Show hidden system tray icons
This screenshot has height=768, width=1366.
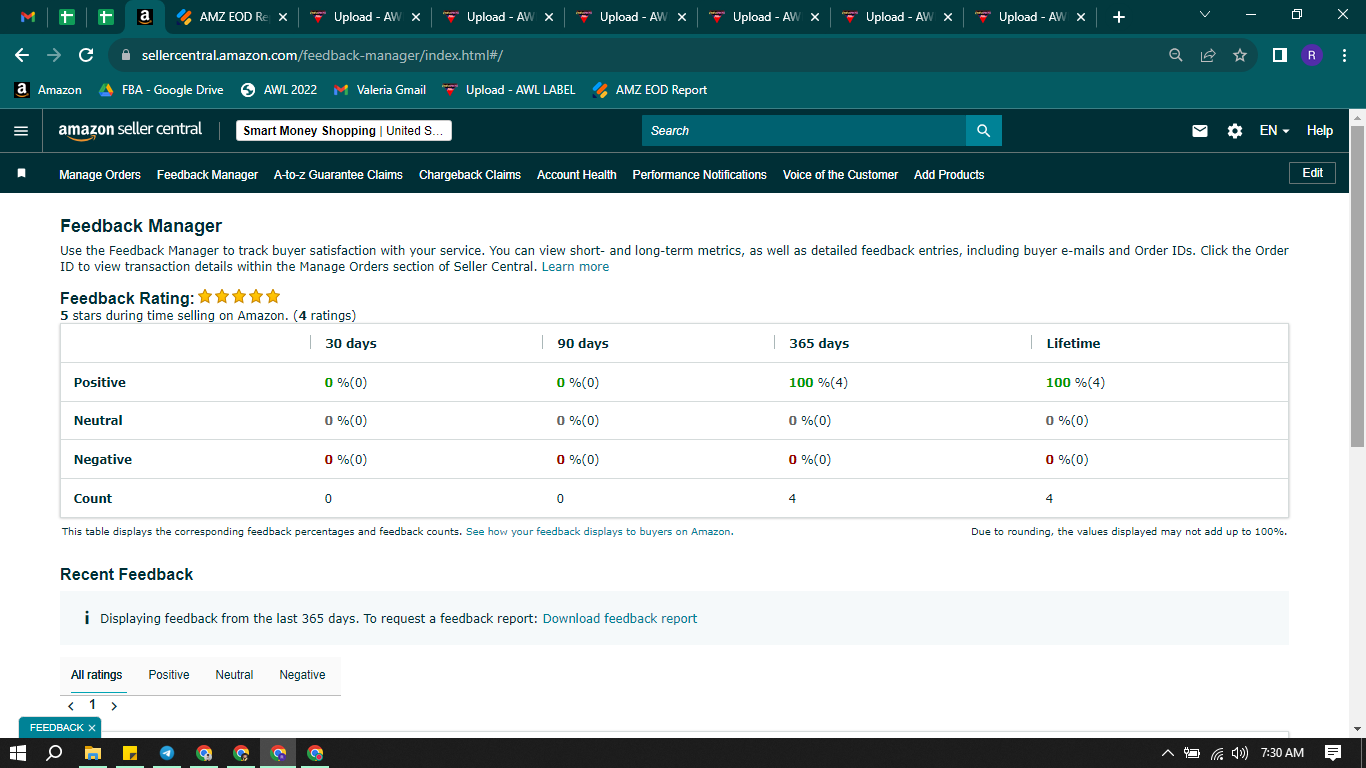1167,753
